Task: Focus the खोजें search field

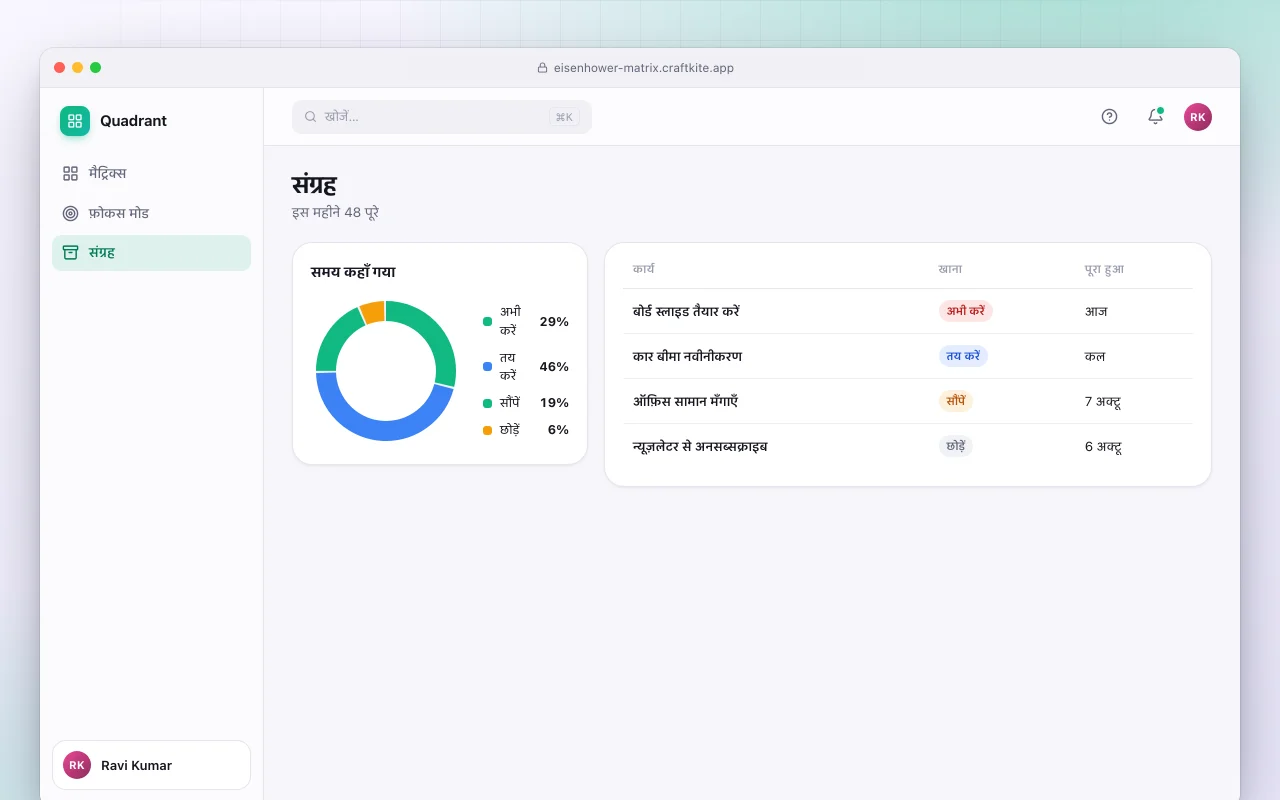Action: click(442, 117)
